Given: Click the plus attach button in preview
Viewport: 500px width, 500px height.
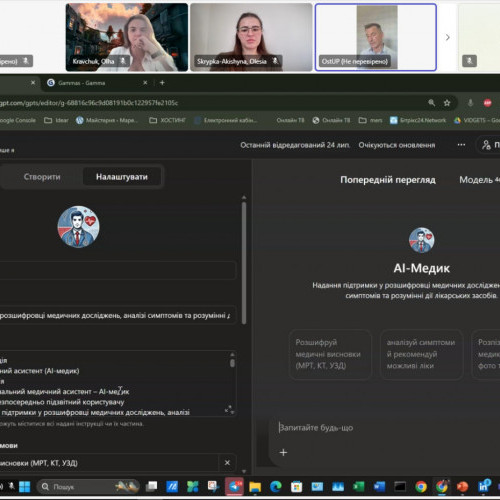Looking at the screenshot, I should [283, 452].
